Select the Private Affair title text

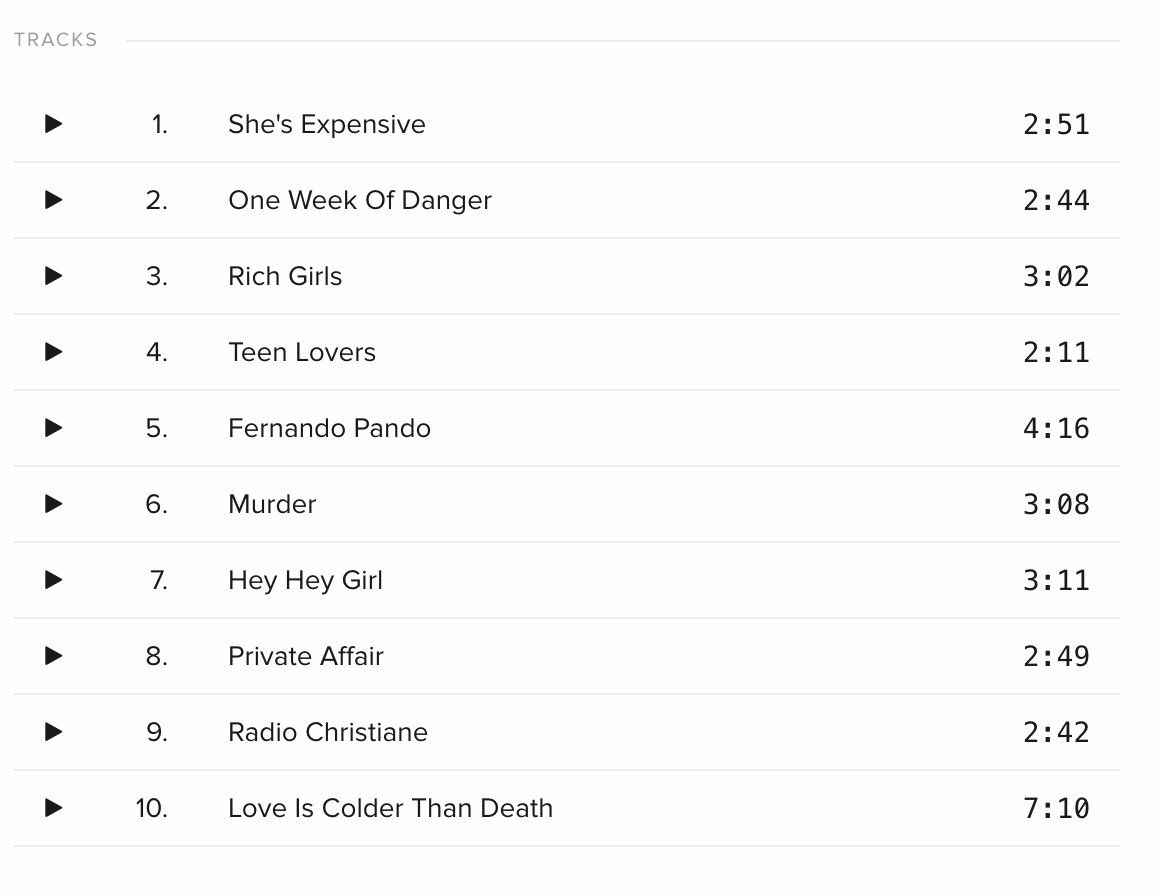tap(306, 657)
